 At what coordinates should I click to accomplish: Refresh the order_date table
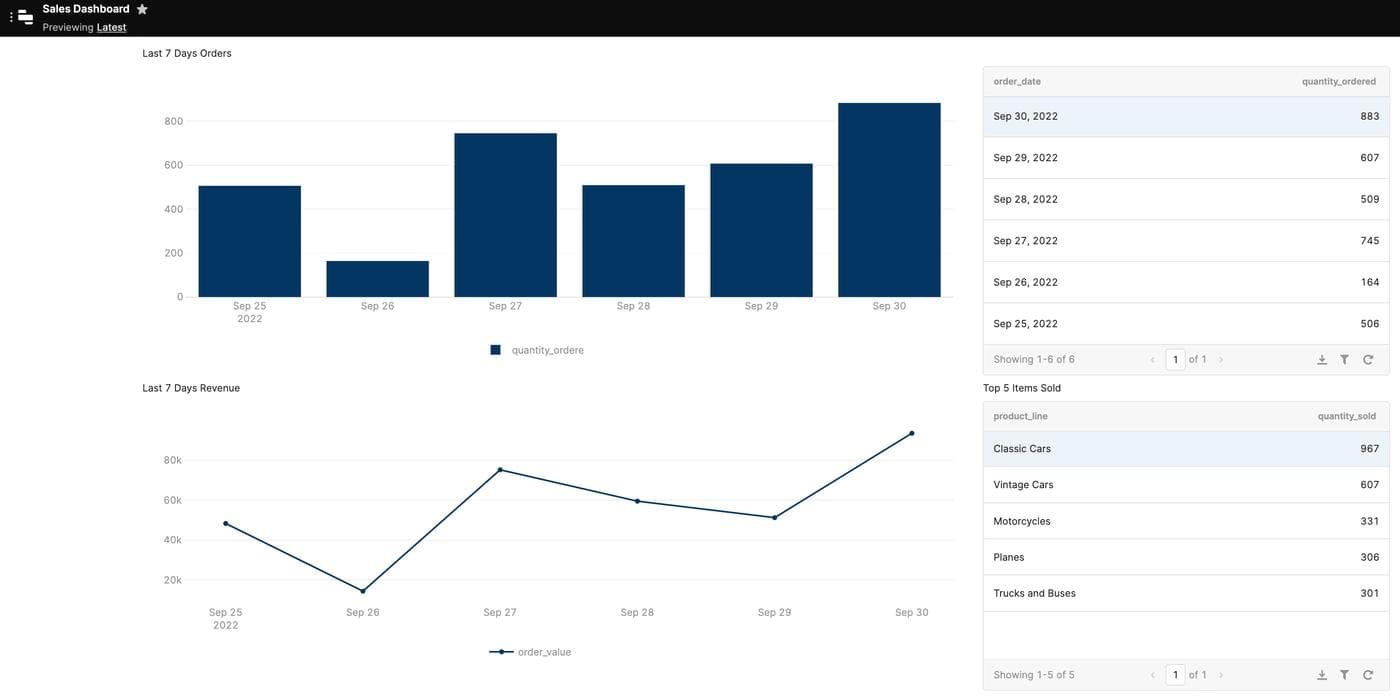1368,360
